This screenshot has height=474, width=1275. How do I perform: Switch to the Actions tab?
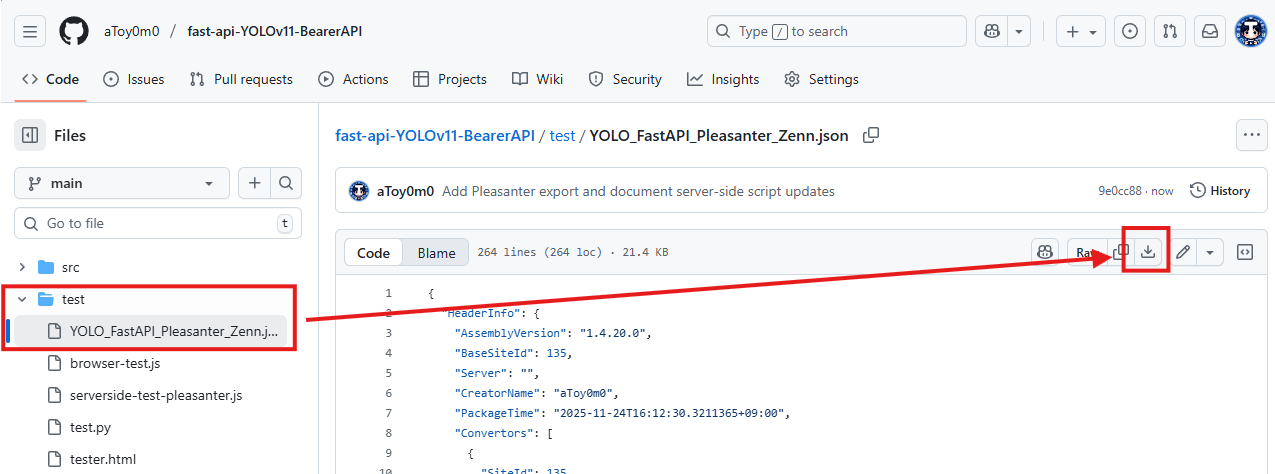pyautogui.click(x=353, y=79)
